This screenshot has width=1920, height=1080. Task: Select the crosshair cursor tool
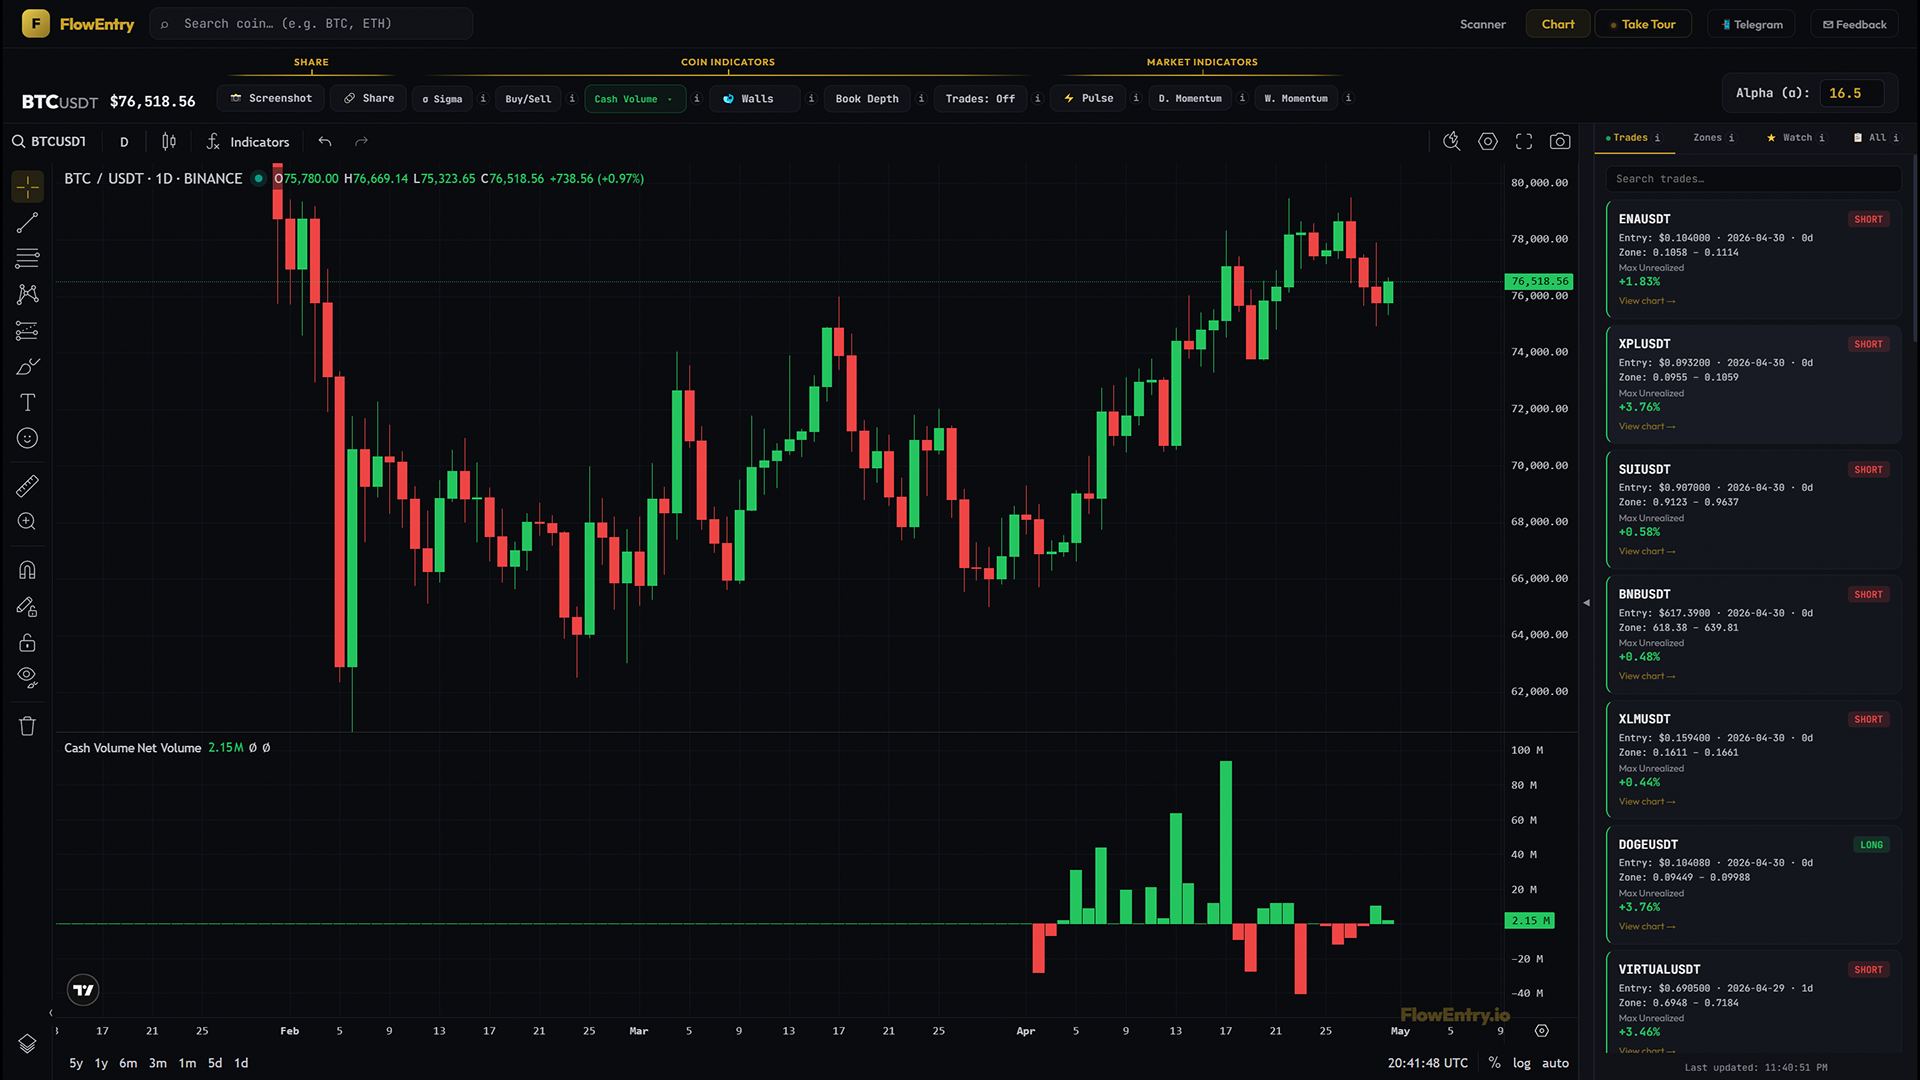coord(27,187)
